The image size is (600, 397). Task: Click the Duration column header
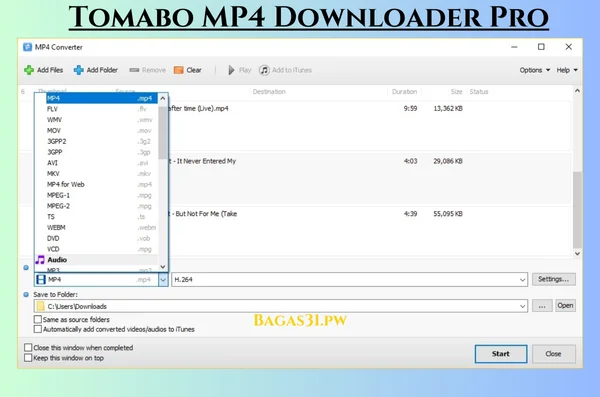(x=404, y=91)
